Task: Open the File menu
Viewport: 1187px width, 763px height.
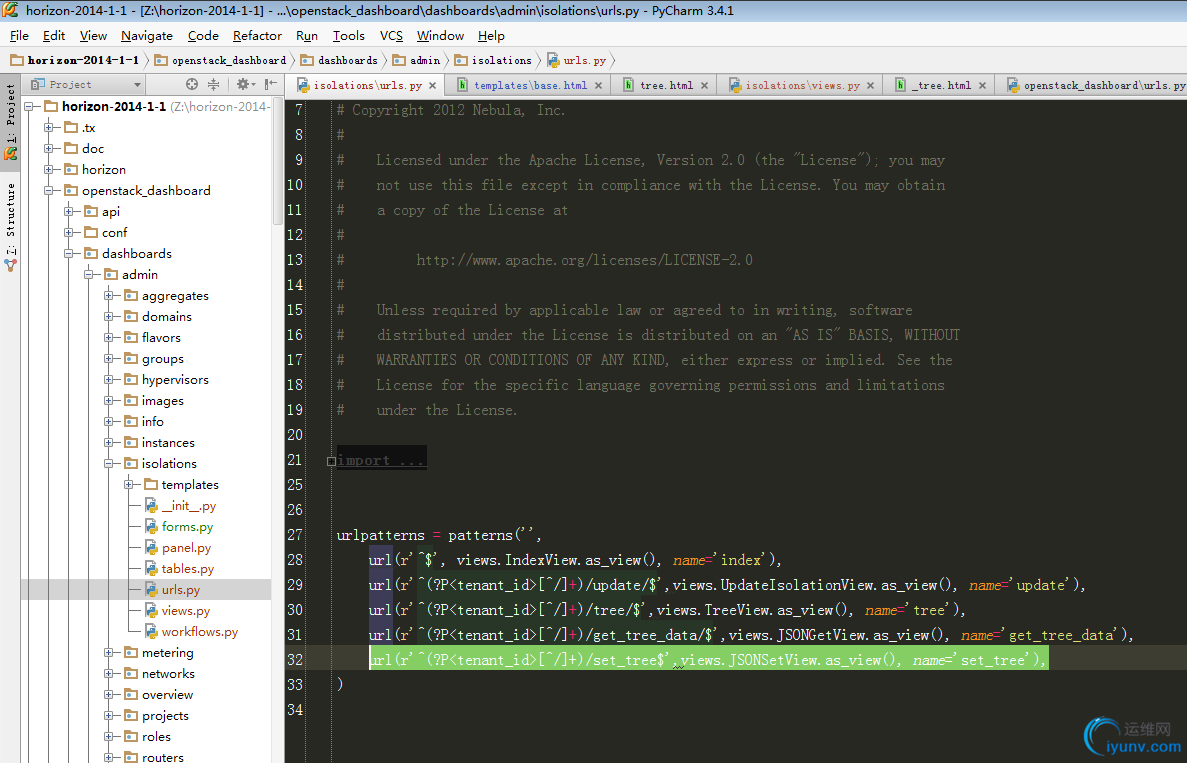Action: click(x=19, y=36)
